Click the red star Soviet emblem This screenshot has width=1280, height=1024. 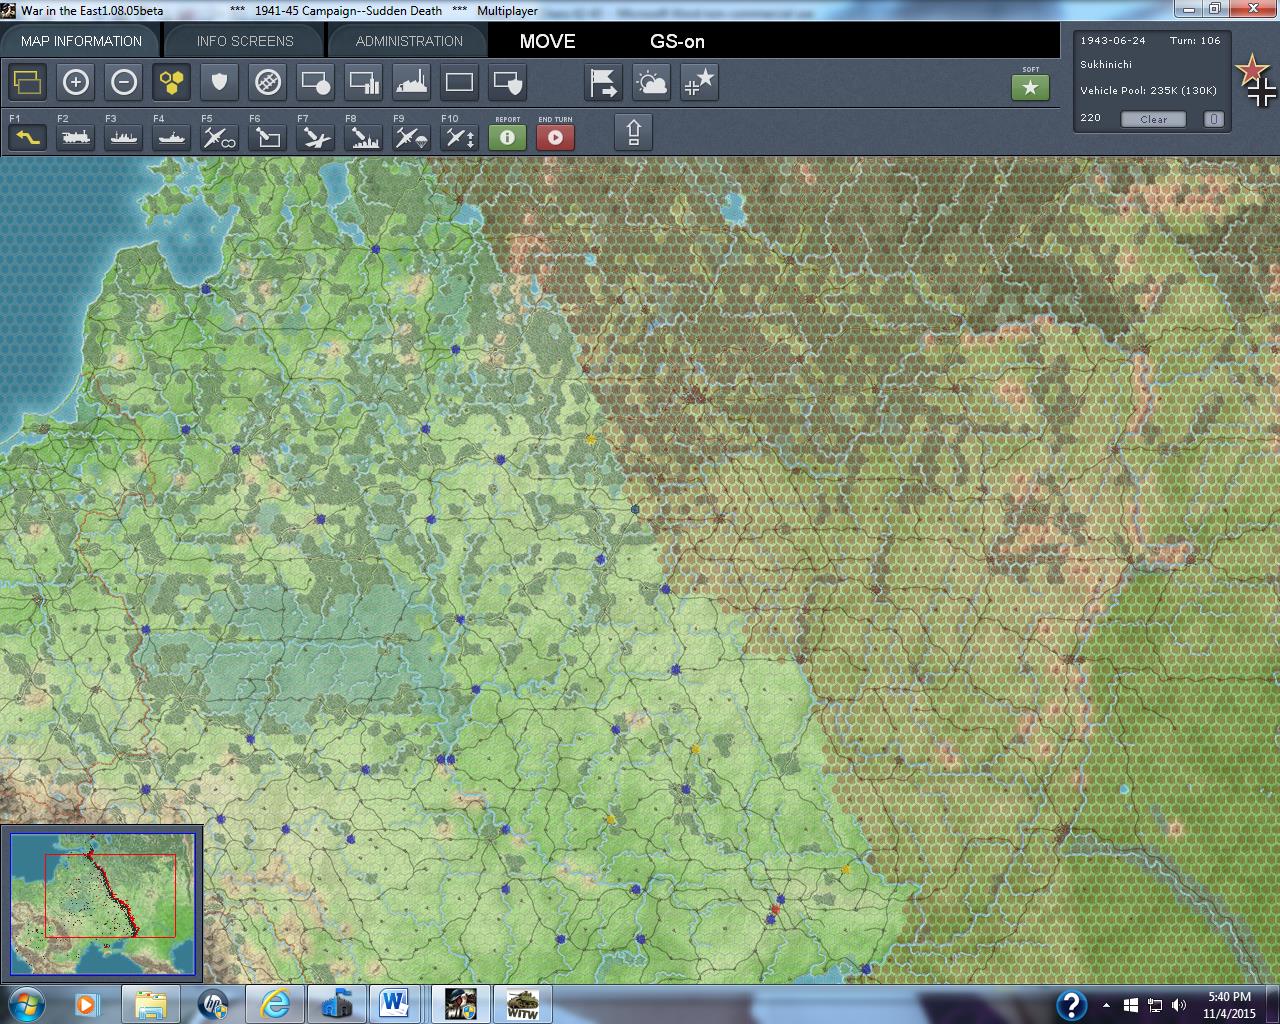[1251, 69]
